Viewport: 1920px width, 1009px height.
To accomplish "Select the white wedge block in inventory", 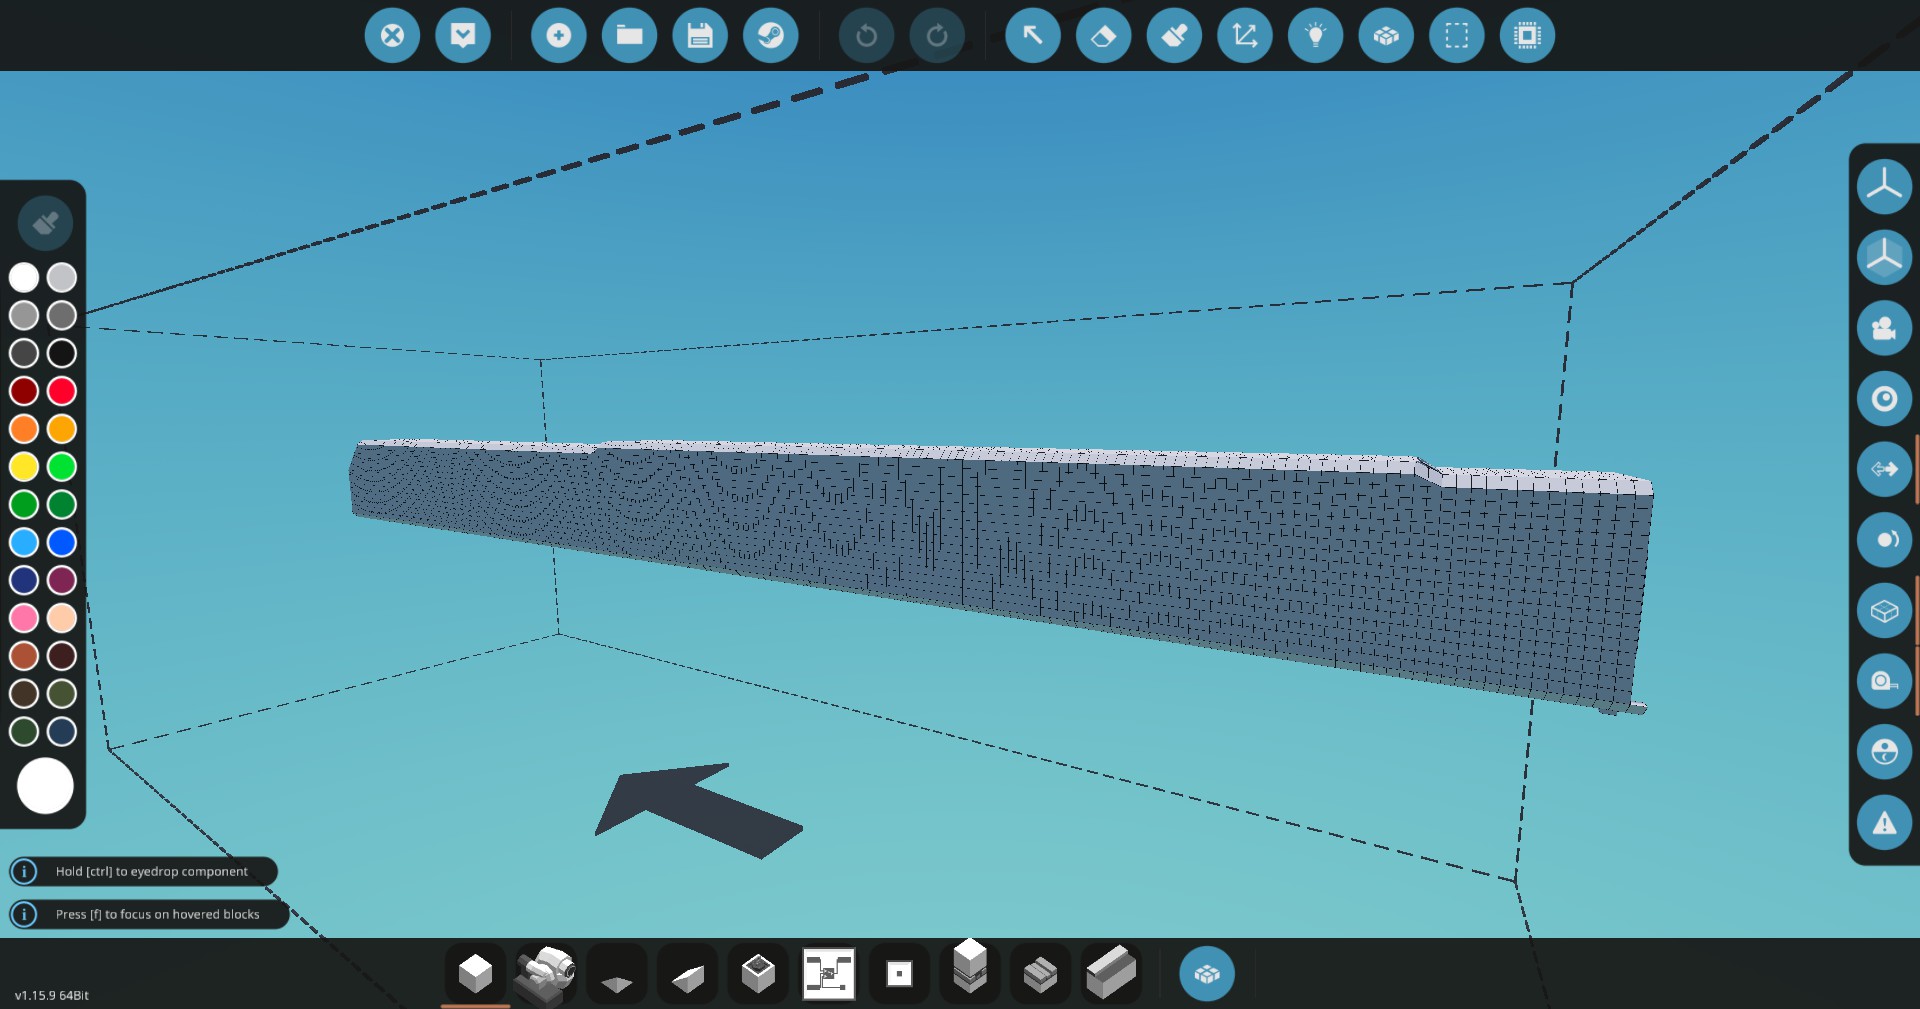I will coord(688,974).
